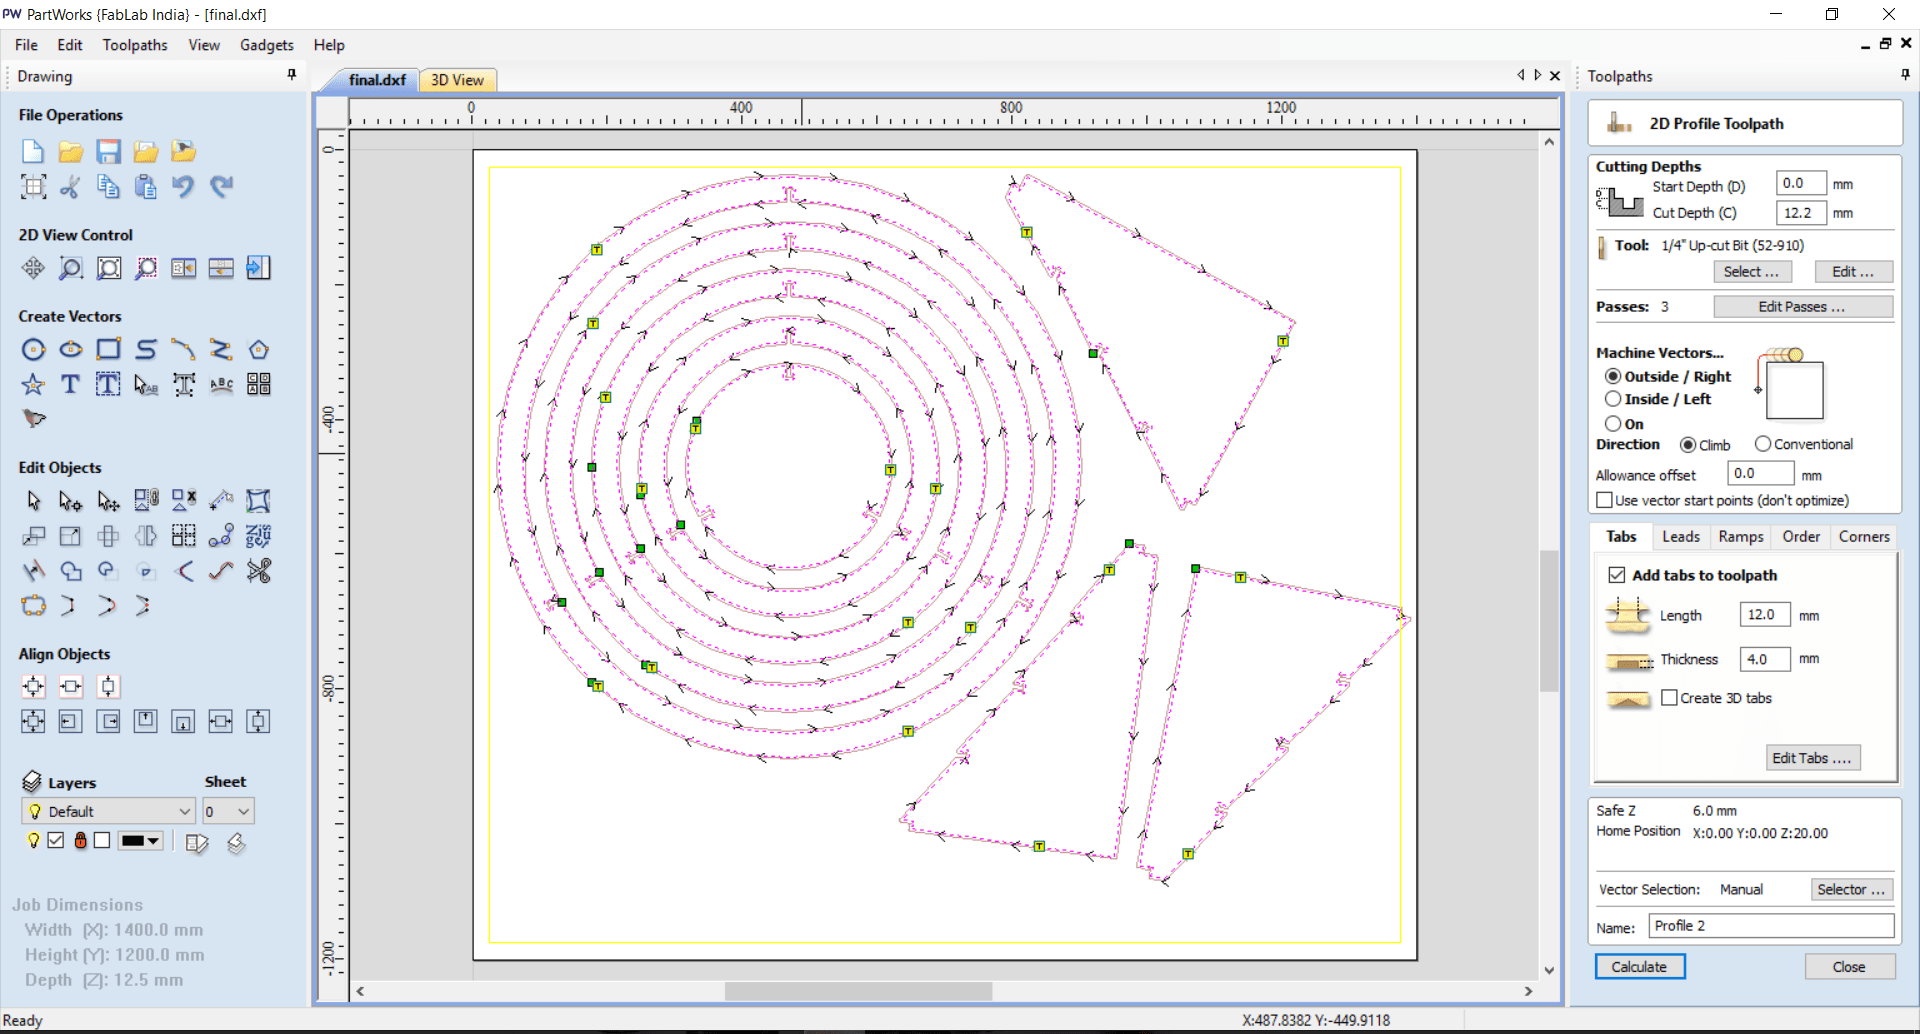Select the Draw Rectangle tool
1920x1034 pixels.
(x=108, y=349)
